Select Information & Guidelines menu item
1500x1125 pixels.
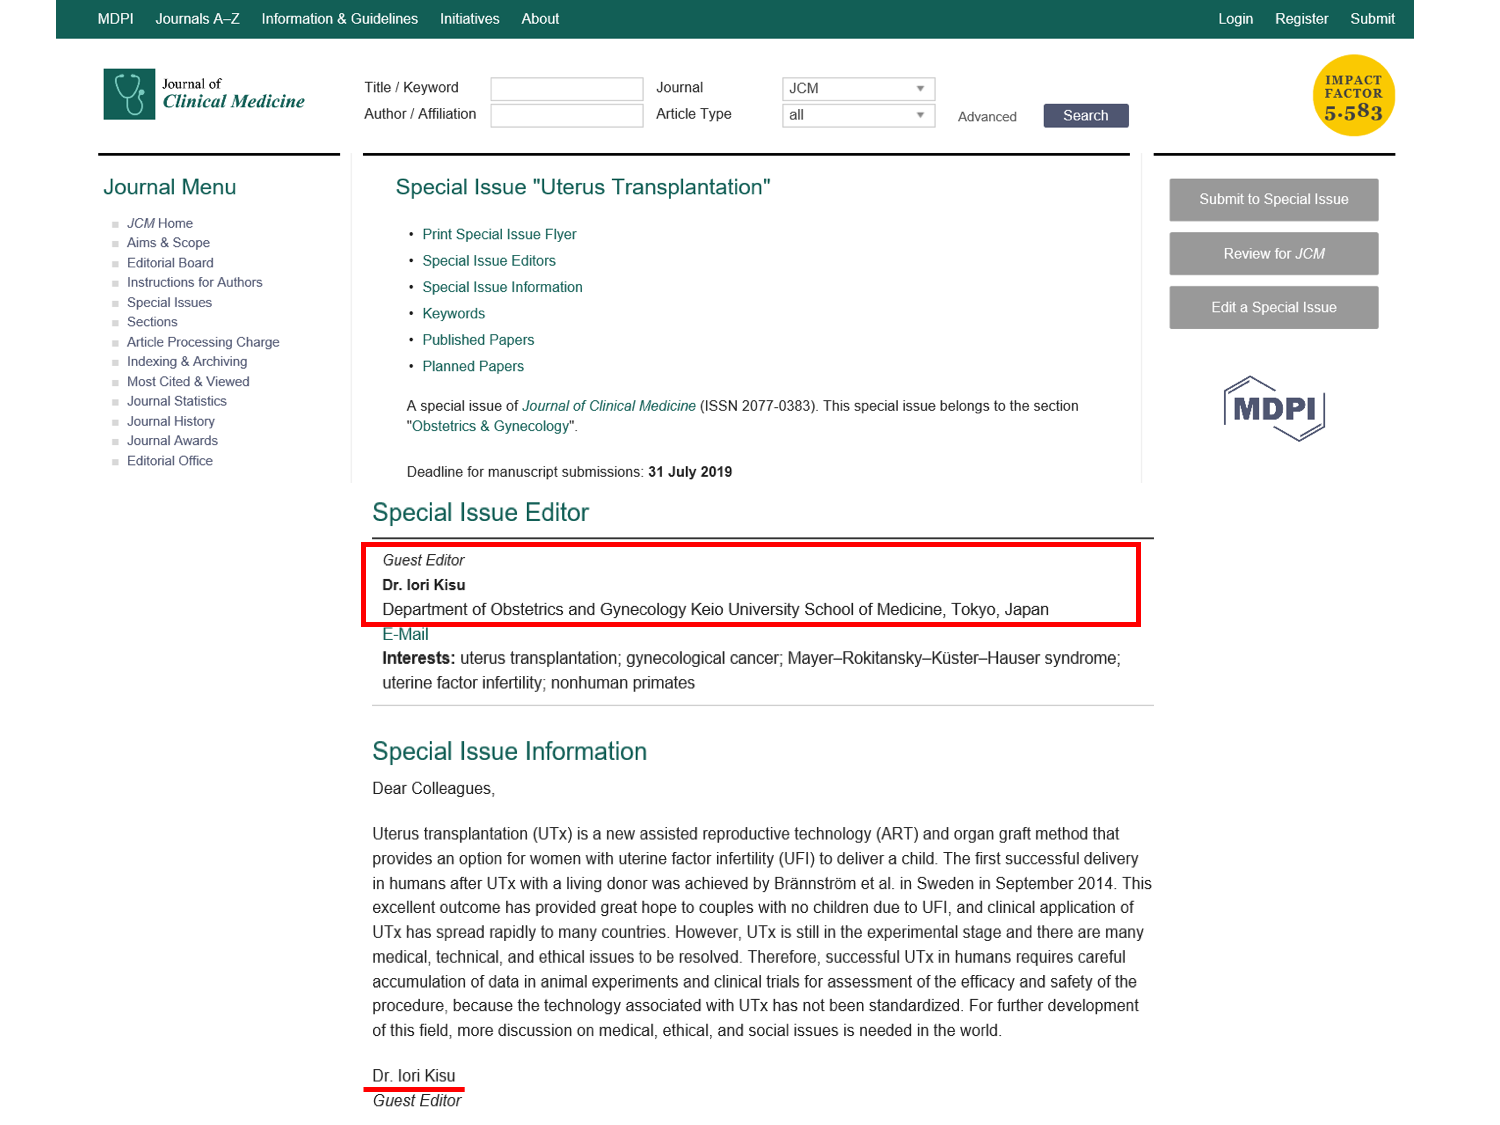point(339,19)
